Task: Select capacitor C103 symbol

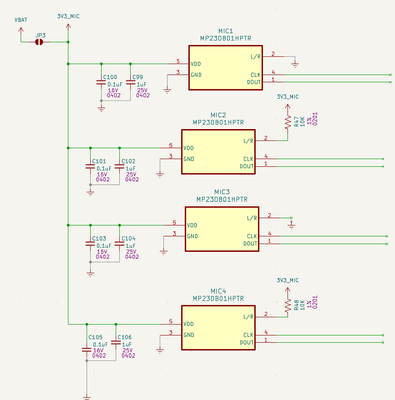Action: pos(90,244)
